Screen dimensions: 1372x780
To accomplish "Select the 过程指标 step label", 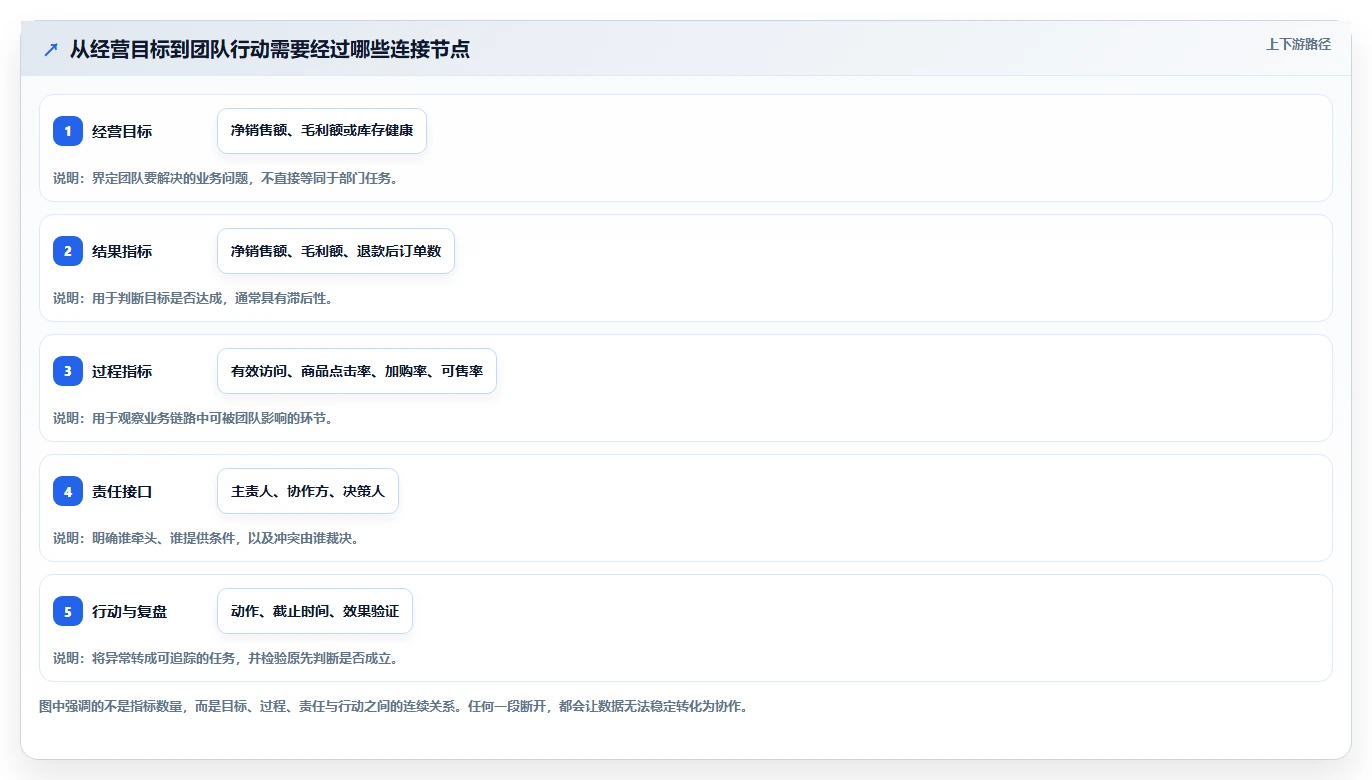I will [x=122, y=371].
